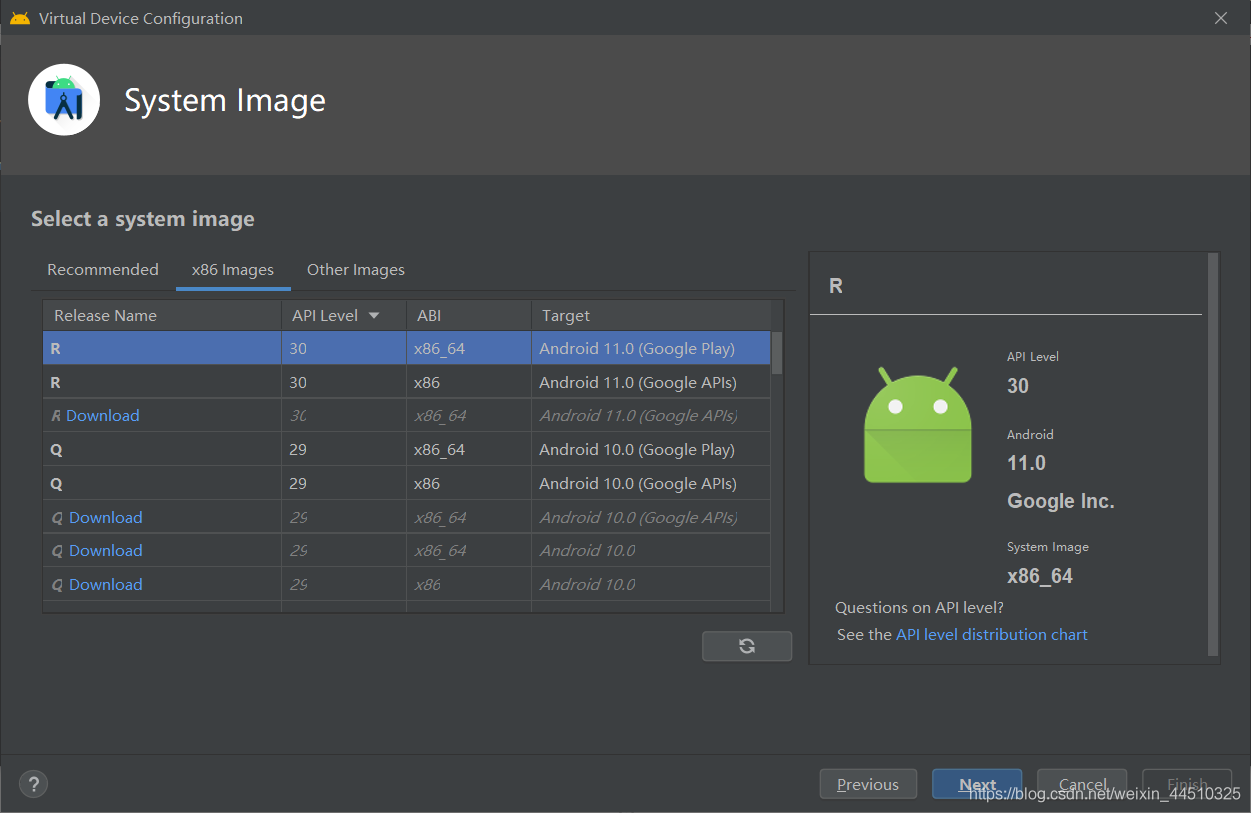Click the Android Studio logo in the header
The height and width of the screenshot is (813, 1251).
pos(64,100)
